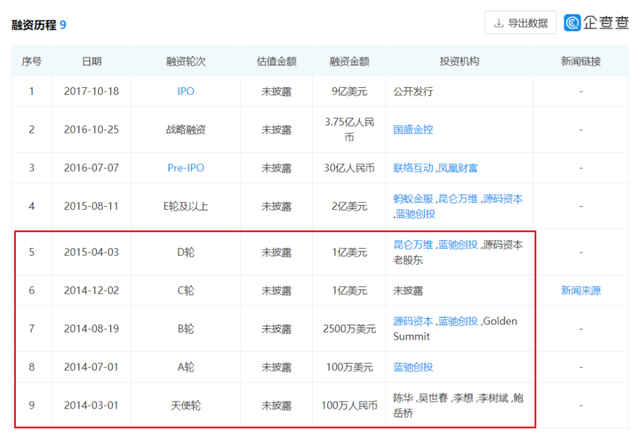Click the B轮 round cell
This screenshot has width=640, height=439.
(x=186, y=328)
